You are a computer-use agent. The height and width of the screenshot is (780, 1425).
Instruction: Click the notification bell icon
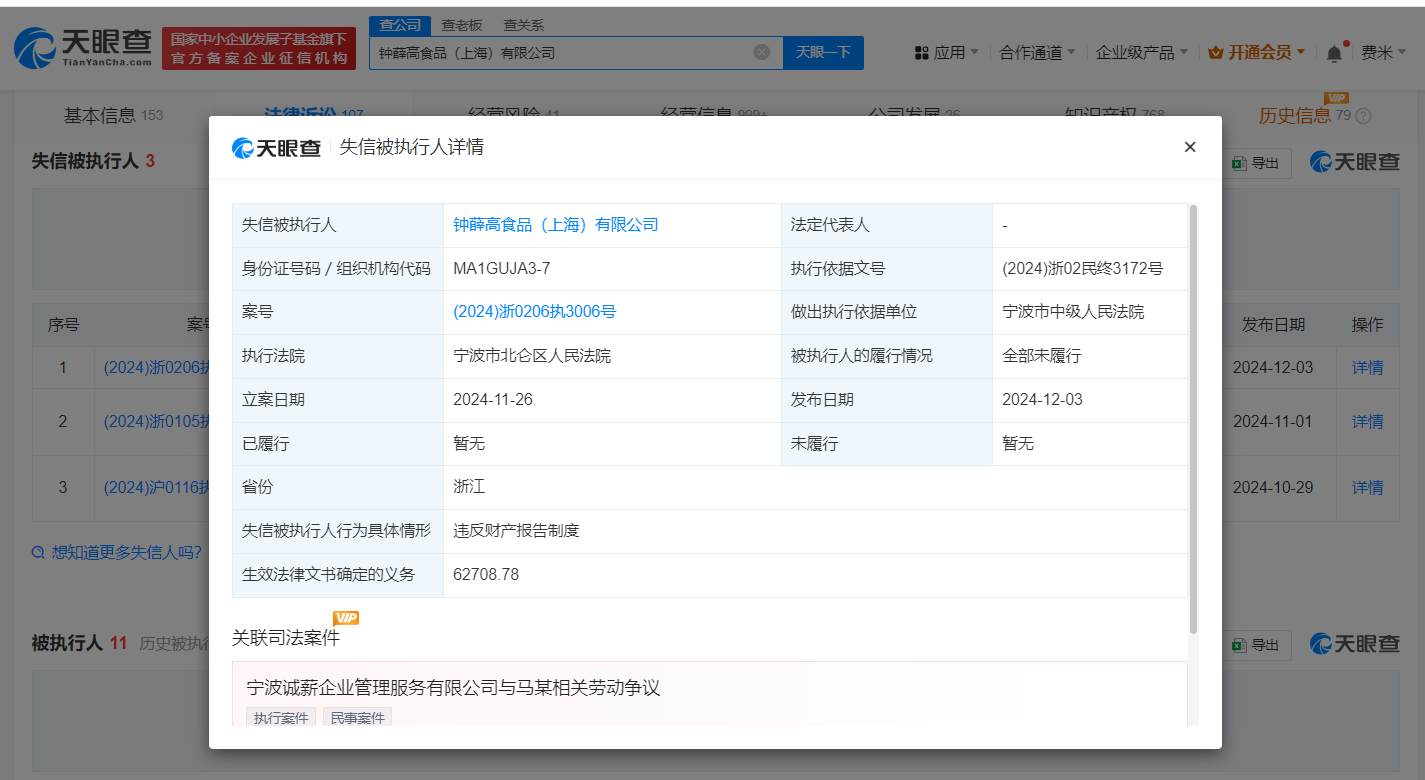[1334, 53]
